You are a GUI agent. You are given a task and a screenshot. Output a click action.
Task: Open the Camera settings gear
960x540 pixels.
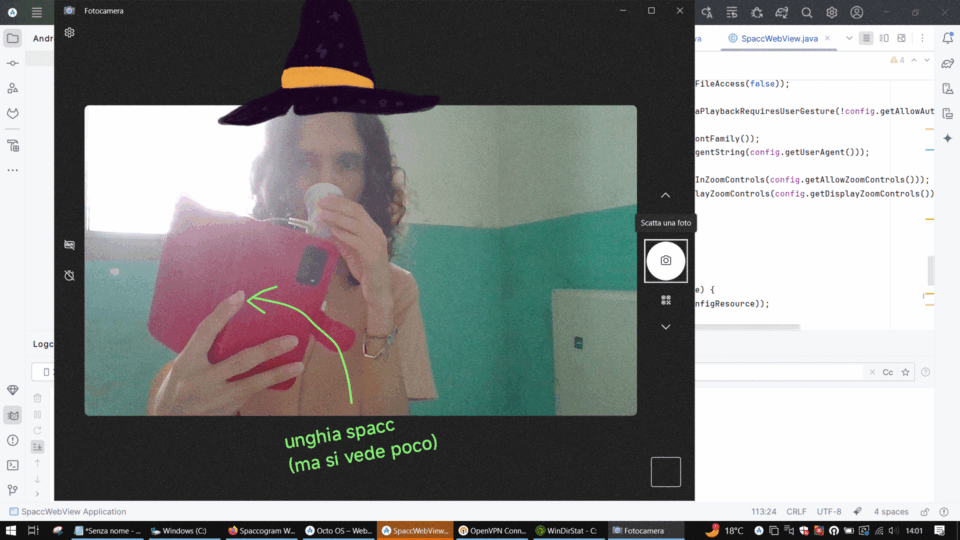(70, 33)
